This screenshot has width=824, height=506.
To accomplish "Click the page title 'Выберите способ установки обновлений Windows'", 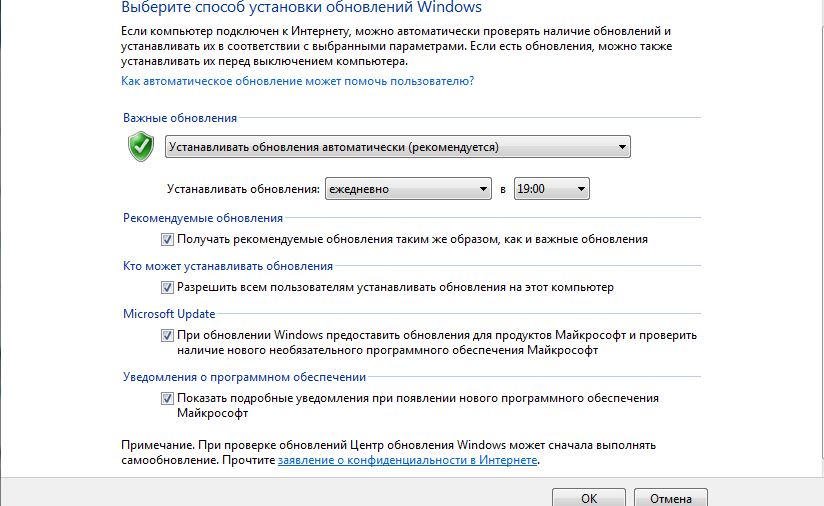I will tap(302, 7).
